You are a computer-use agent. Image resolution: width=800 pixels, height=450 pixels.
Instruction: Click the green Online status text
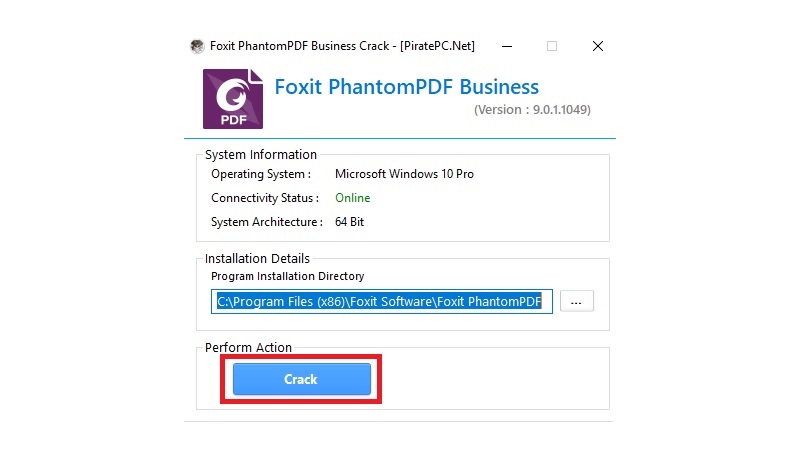click(x=352, y=198)
